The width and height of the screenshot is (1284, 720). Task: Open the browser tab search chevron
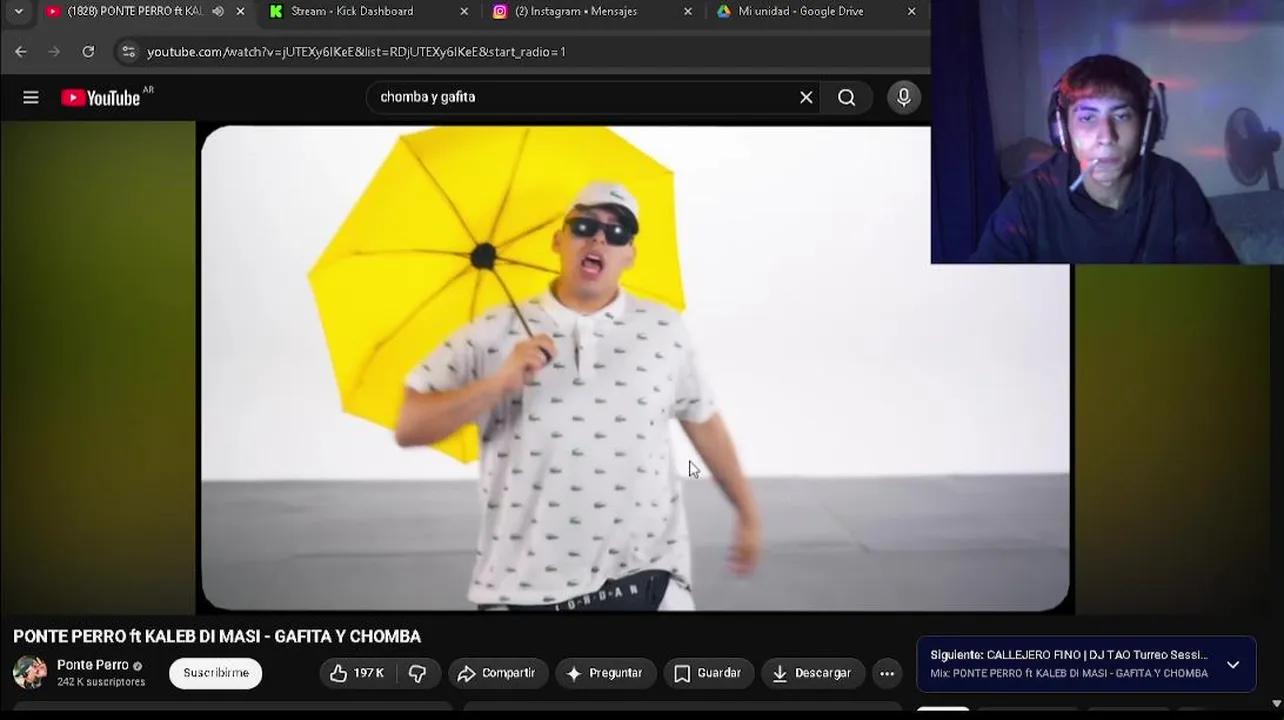[18, 12]
